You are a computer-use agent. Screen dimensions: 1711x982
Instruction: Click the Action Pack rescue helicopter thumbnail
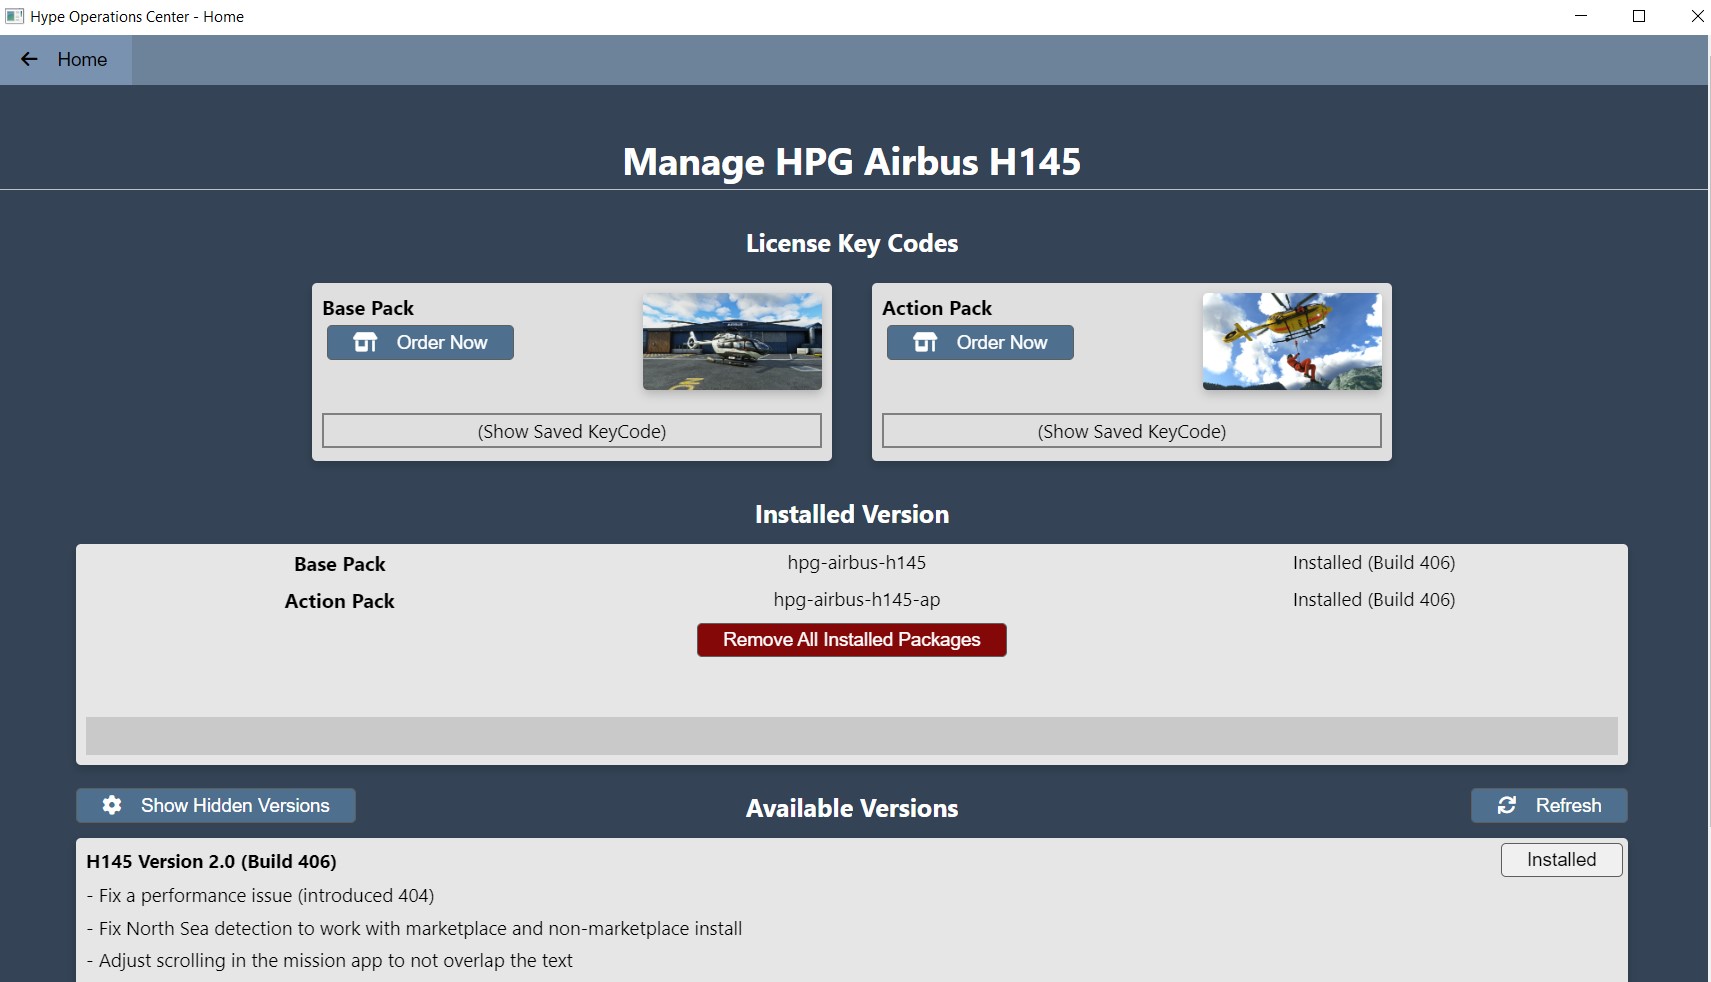(1292, 341)
